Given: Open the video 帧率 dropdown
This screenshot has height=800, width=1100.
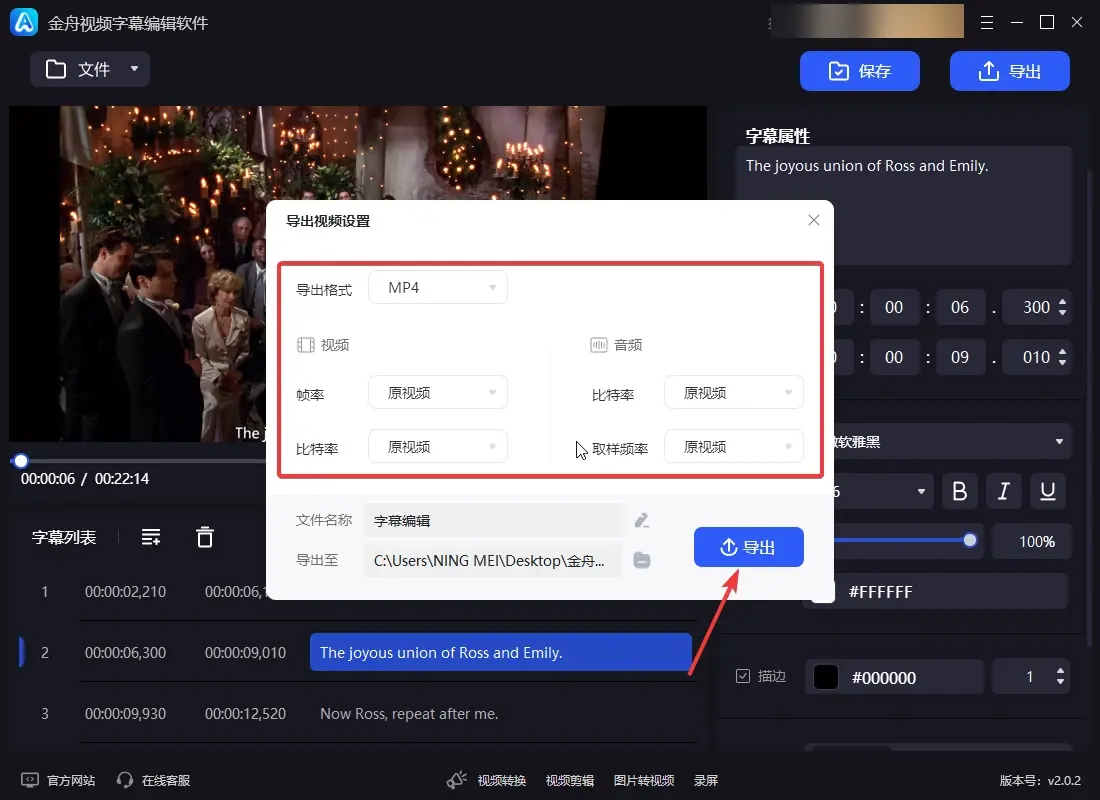Looking at the screenshot, I should [x=438, y=393].
